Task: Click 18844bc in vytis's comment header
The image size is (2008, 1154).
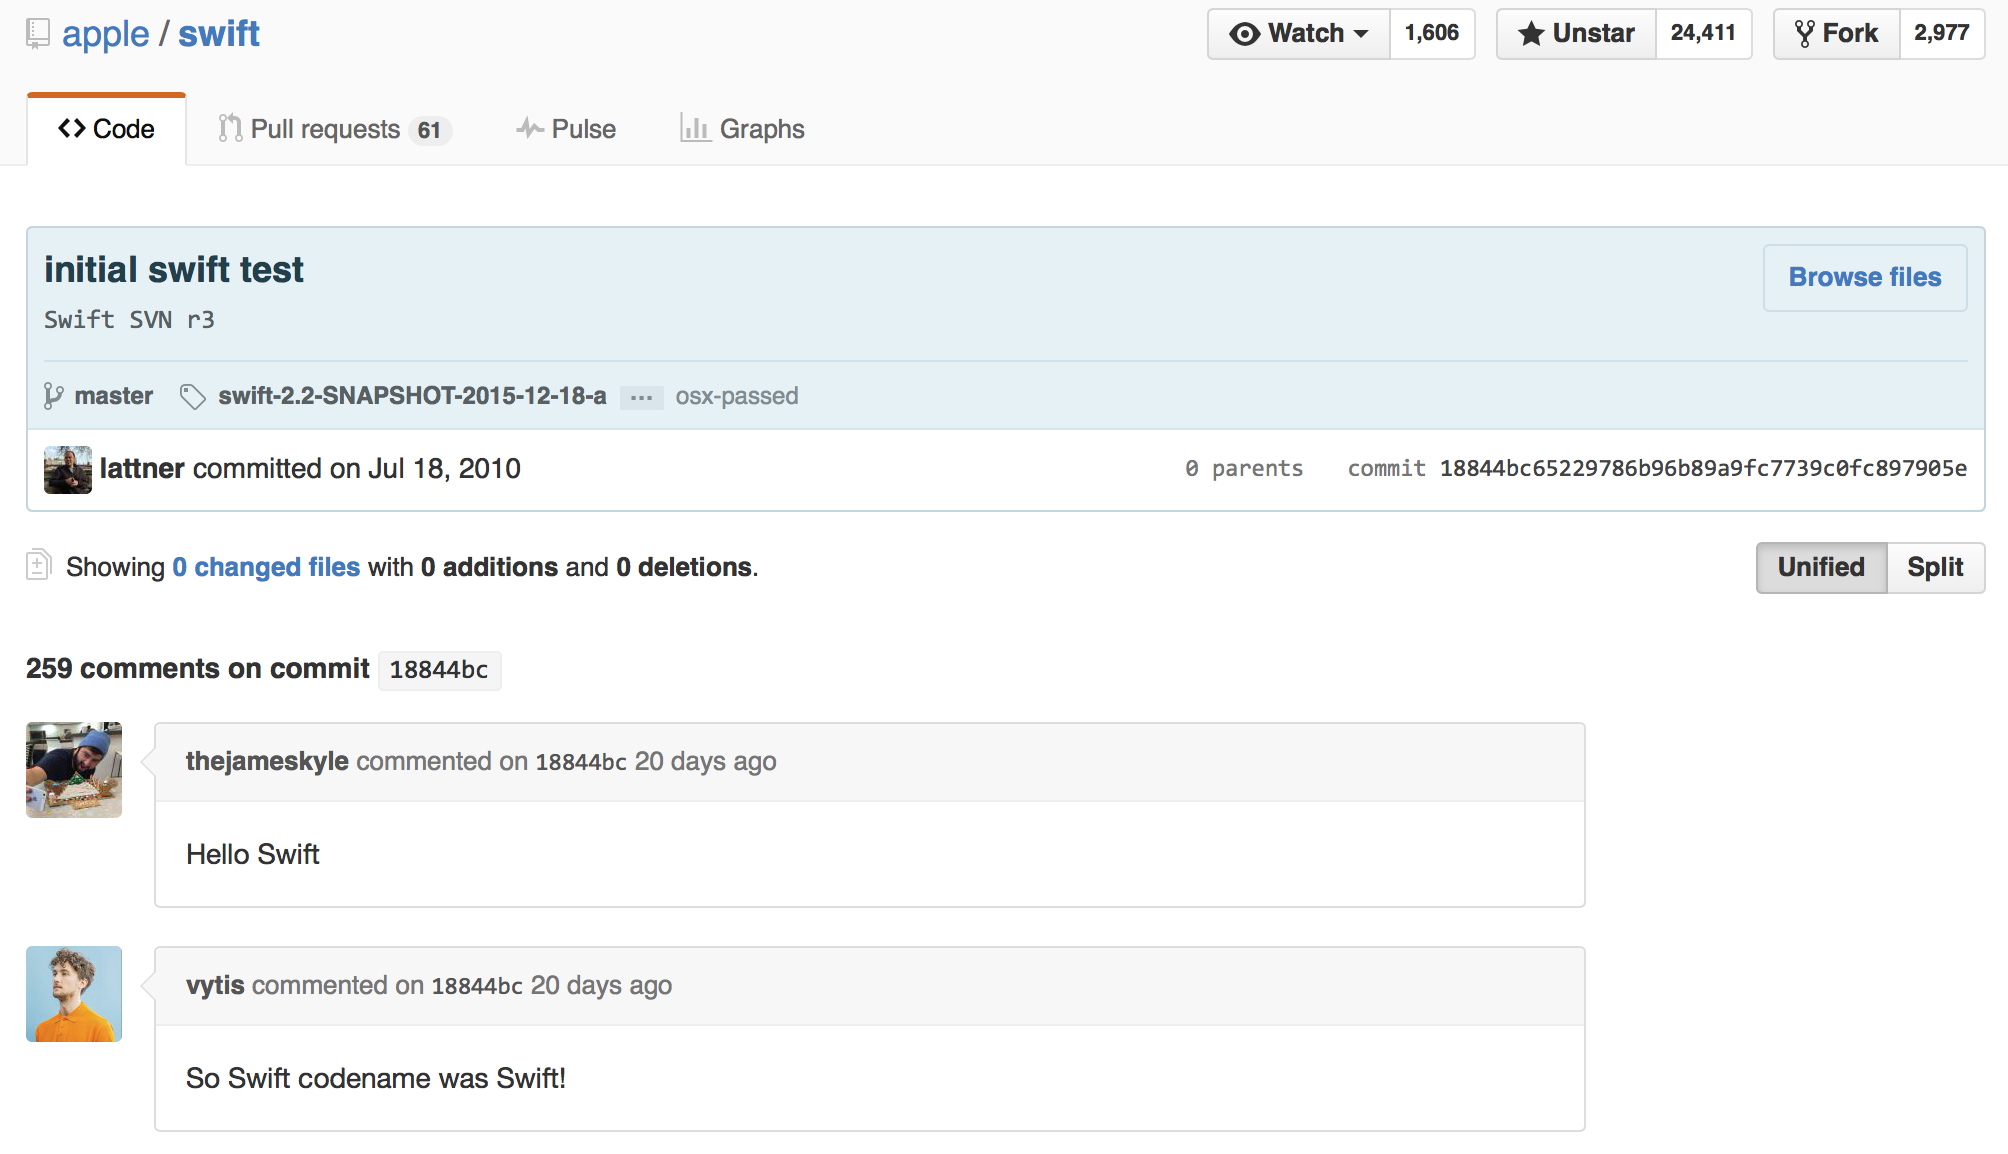Action: click(477, 986)
